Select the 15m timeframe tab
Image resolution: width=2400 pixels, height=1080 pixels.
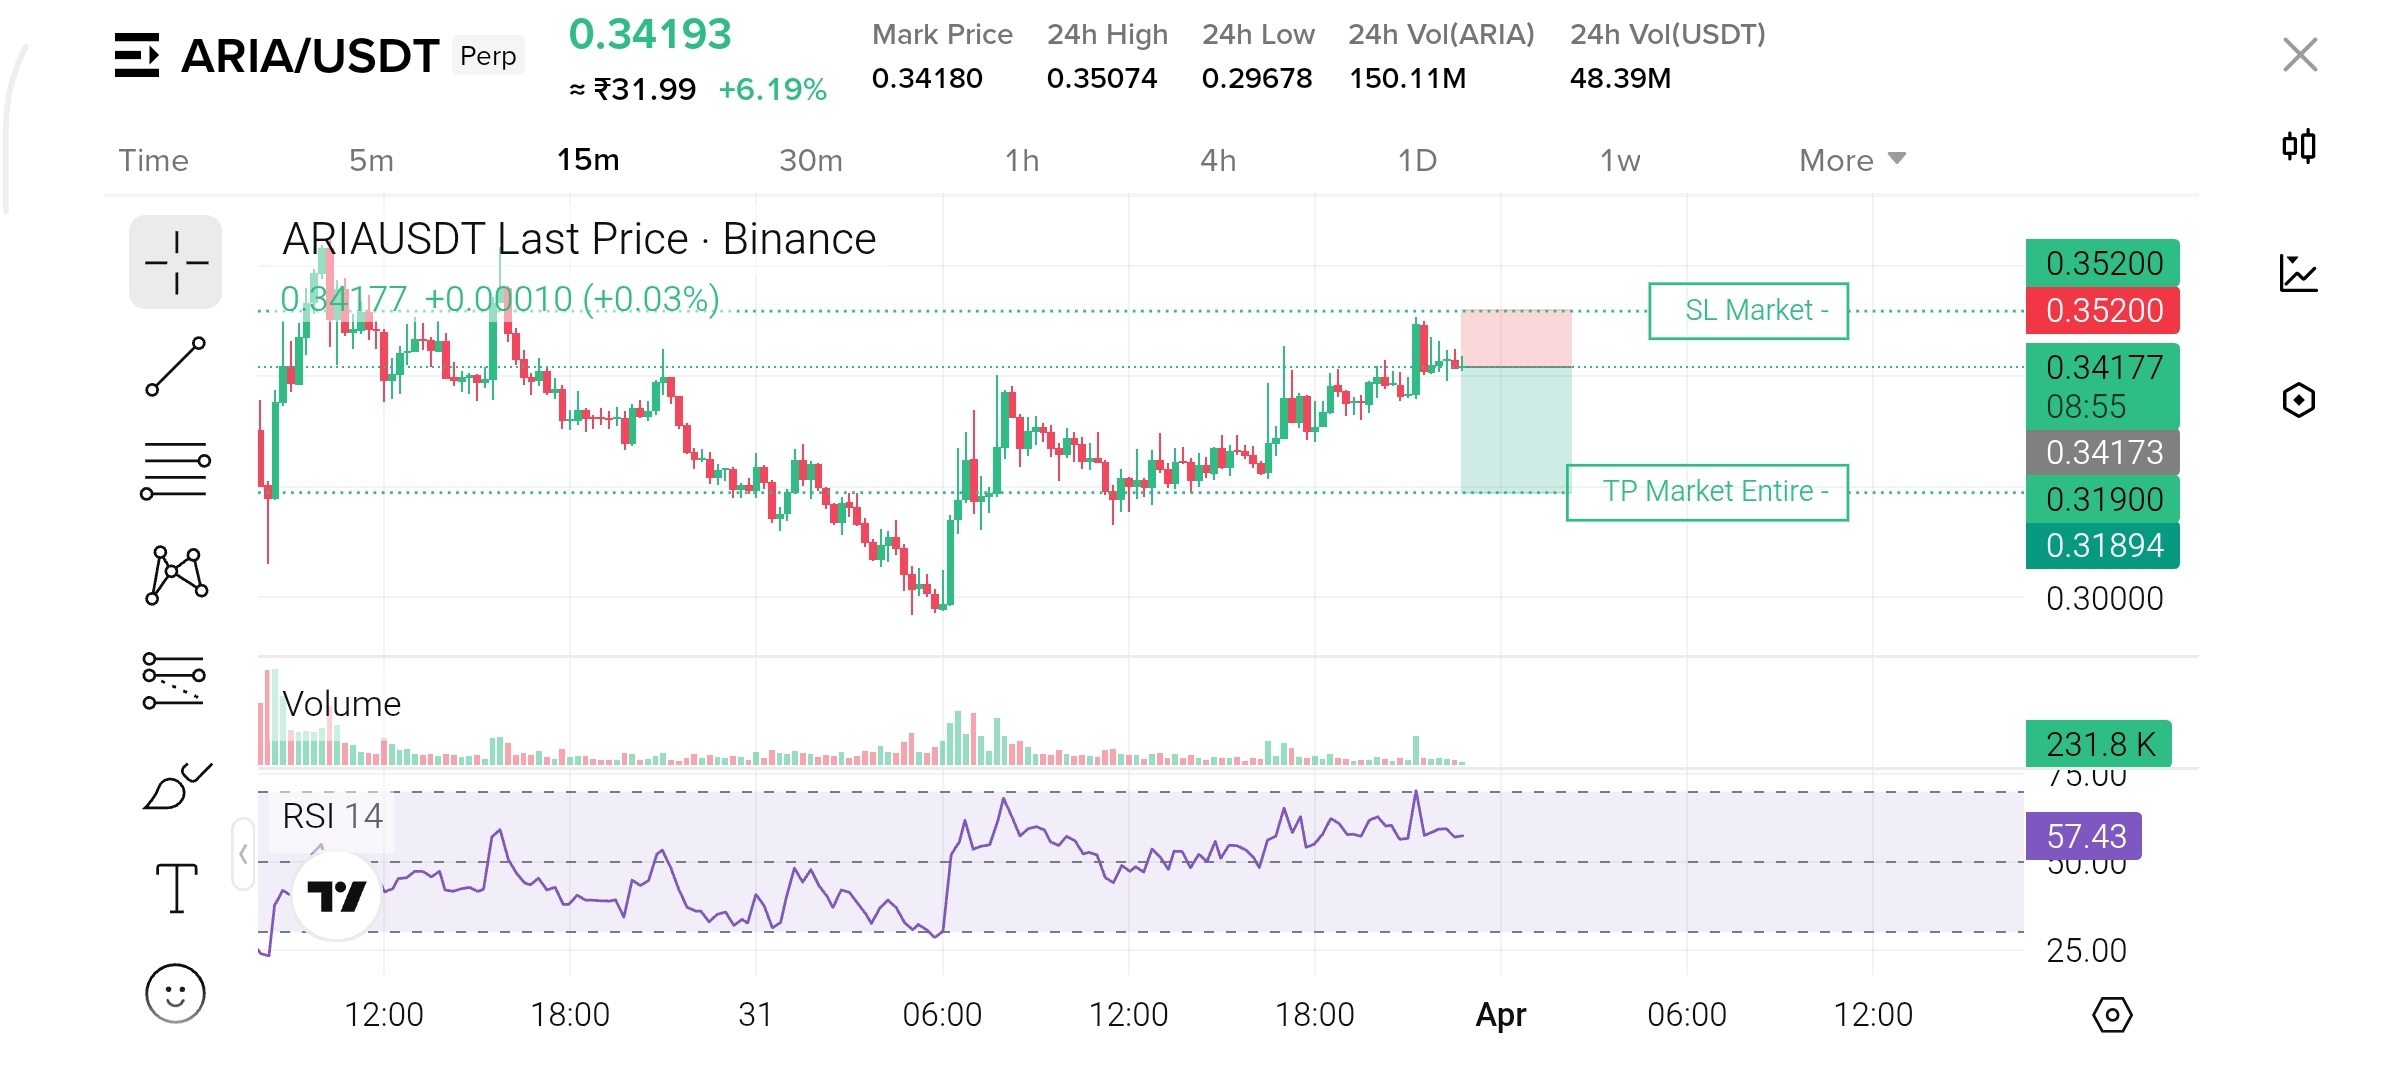tap(588, 160)
